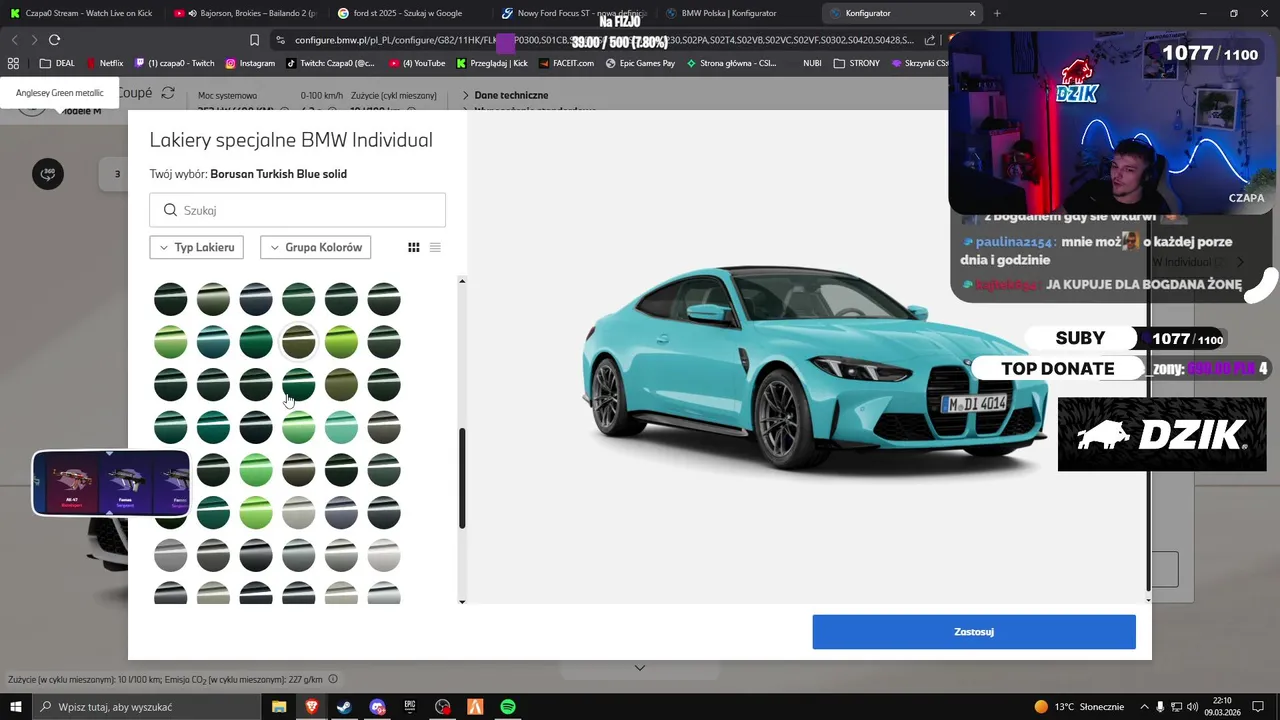This screenshot has height=720, width=1280.
Task: Open the apps grid icon in bookmarks bar
Action: [13, 63]
